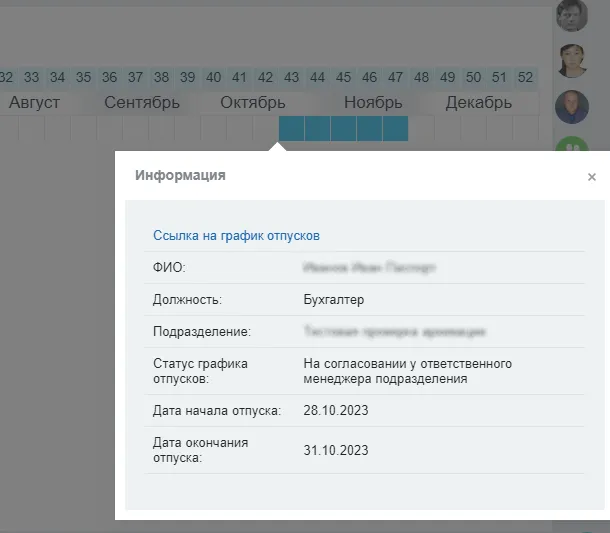Click the Сентябрь month label
The image size is (610, 533).
[x=142, y=102]
